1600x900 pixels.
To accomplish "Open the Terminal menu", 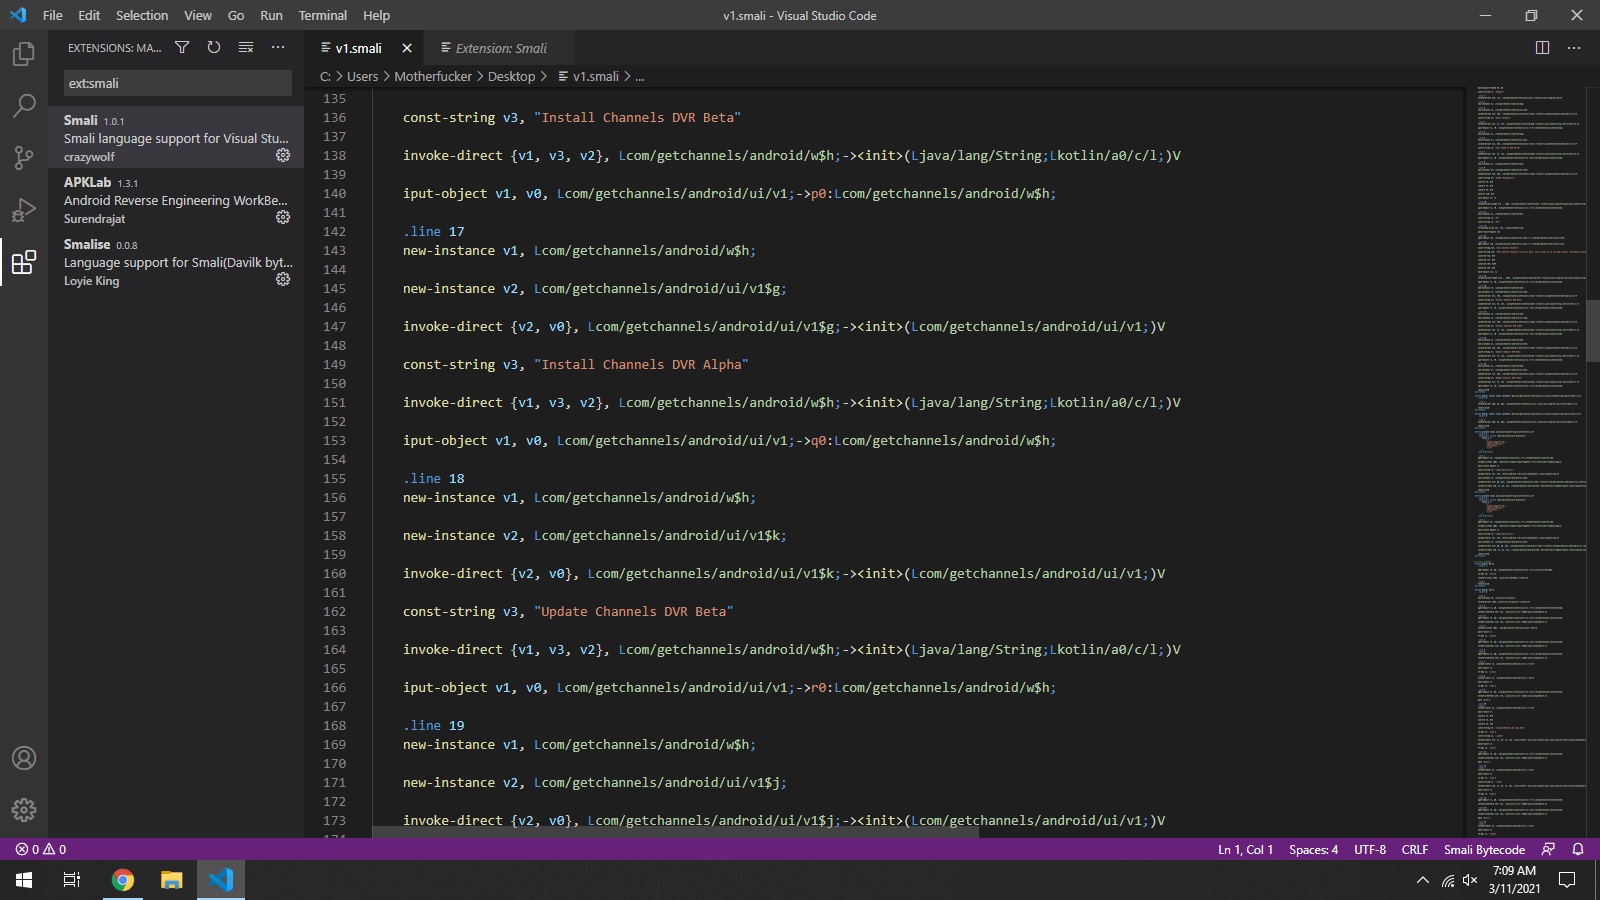I will [x=322, y=15].
